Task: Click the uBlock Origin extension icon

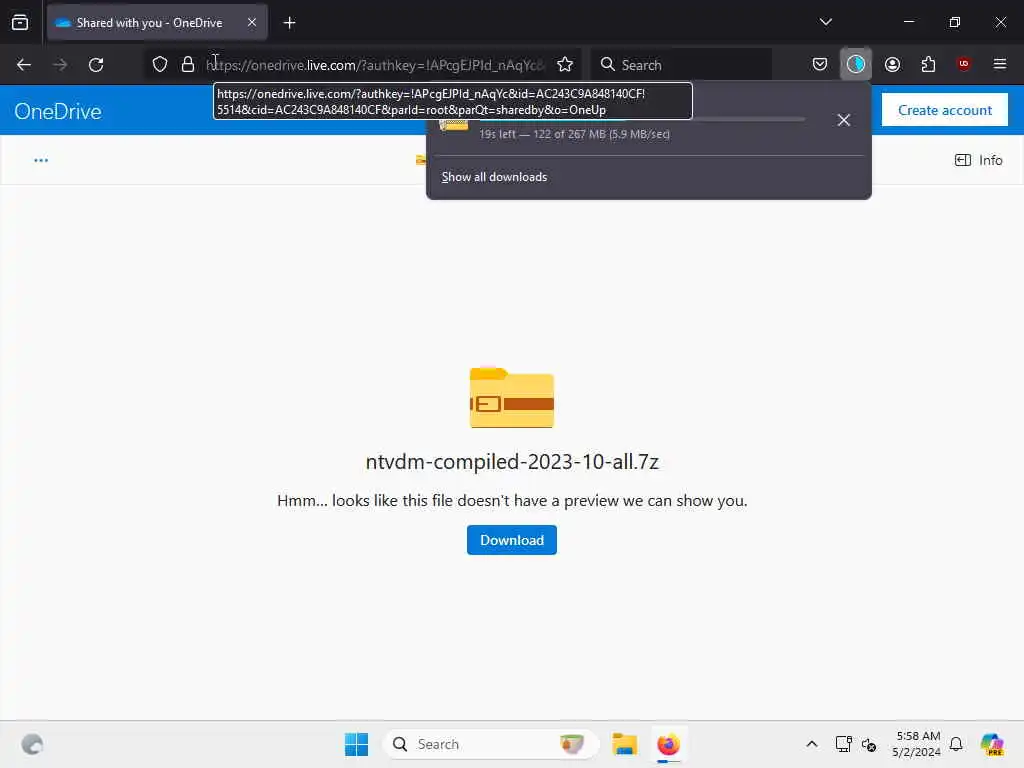Action: coord(963,64)
